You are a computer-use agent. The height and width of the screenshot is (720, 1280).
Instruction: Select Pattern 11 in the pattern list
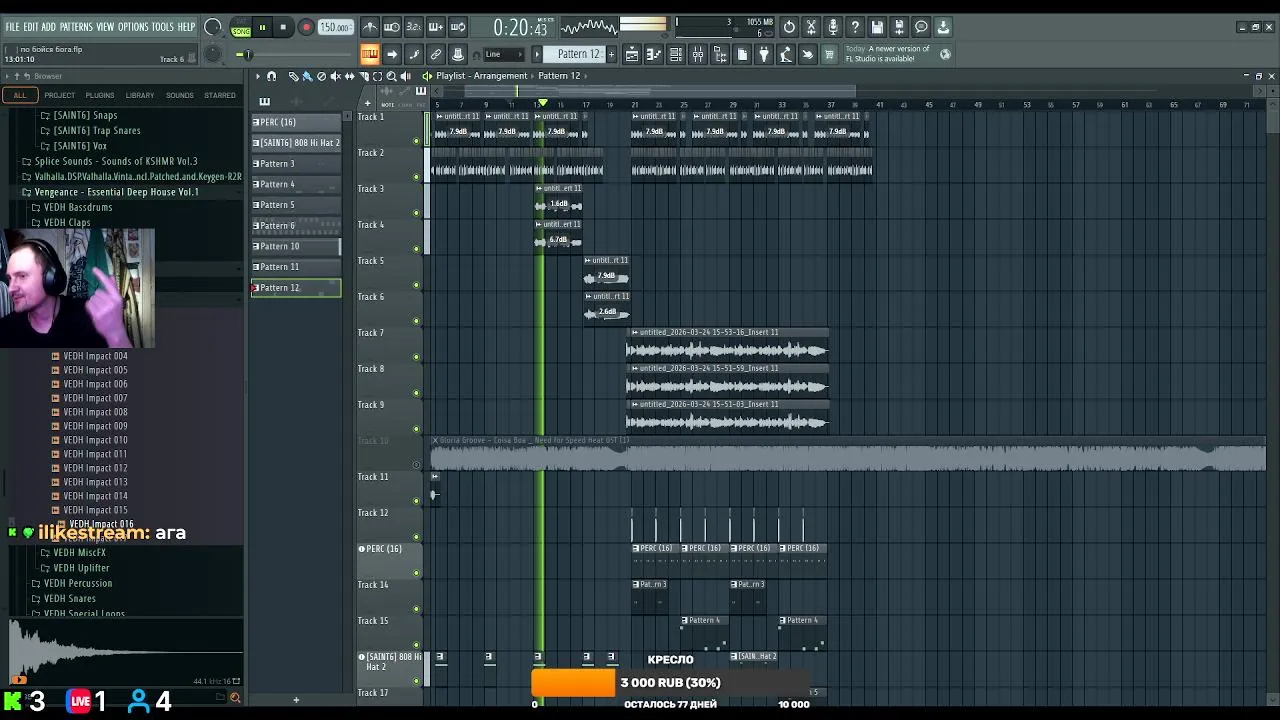296,267
